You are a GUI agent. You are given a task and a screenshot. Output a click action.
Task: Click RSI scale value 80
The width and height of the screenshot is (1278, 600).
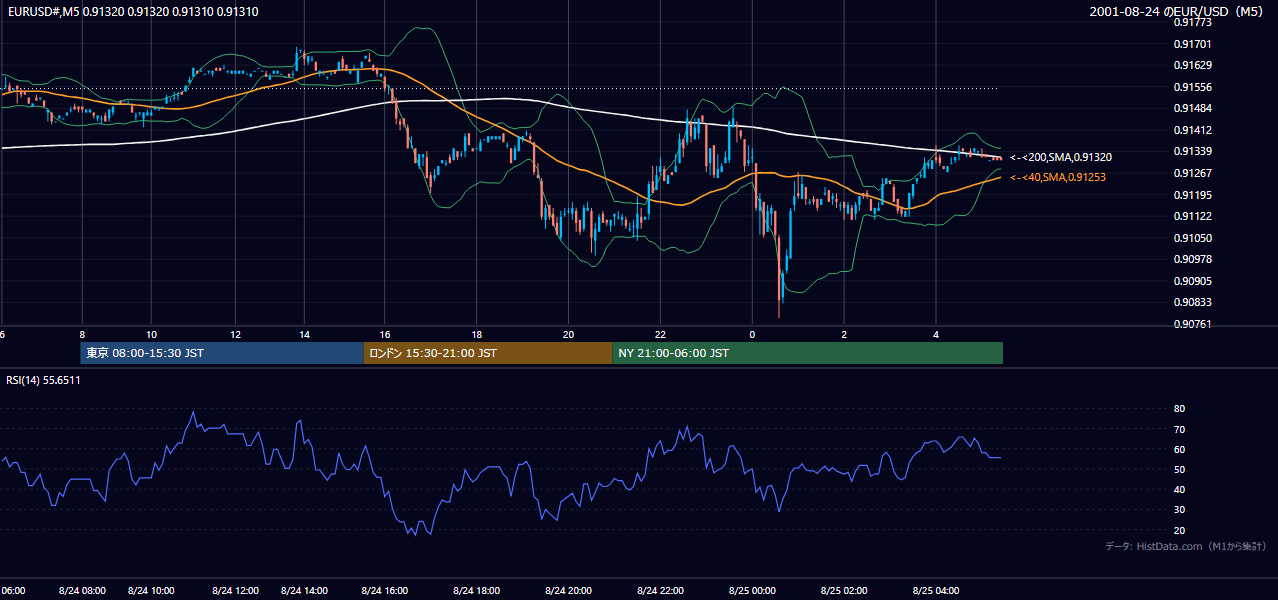tap(1179, 409)
